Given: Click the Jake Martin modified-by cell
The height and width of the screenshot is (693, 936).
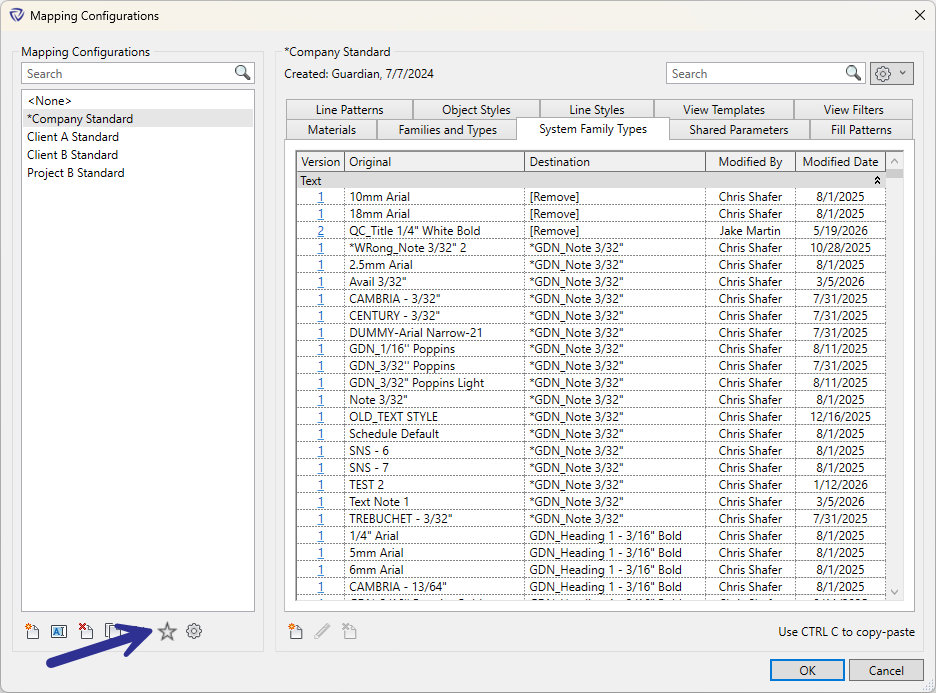Looking at the screenshot, I should point(750,230).
